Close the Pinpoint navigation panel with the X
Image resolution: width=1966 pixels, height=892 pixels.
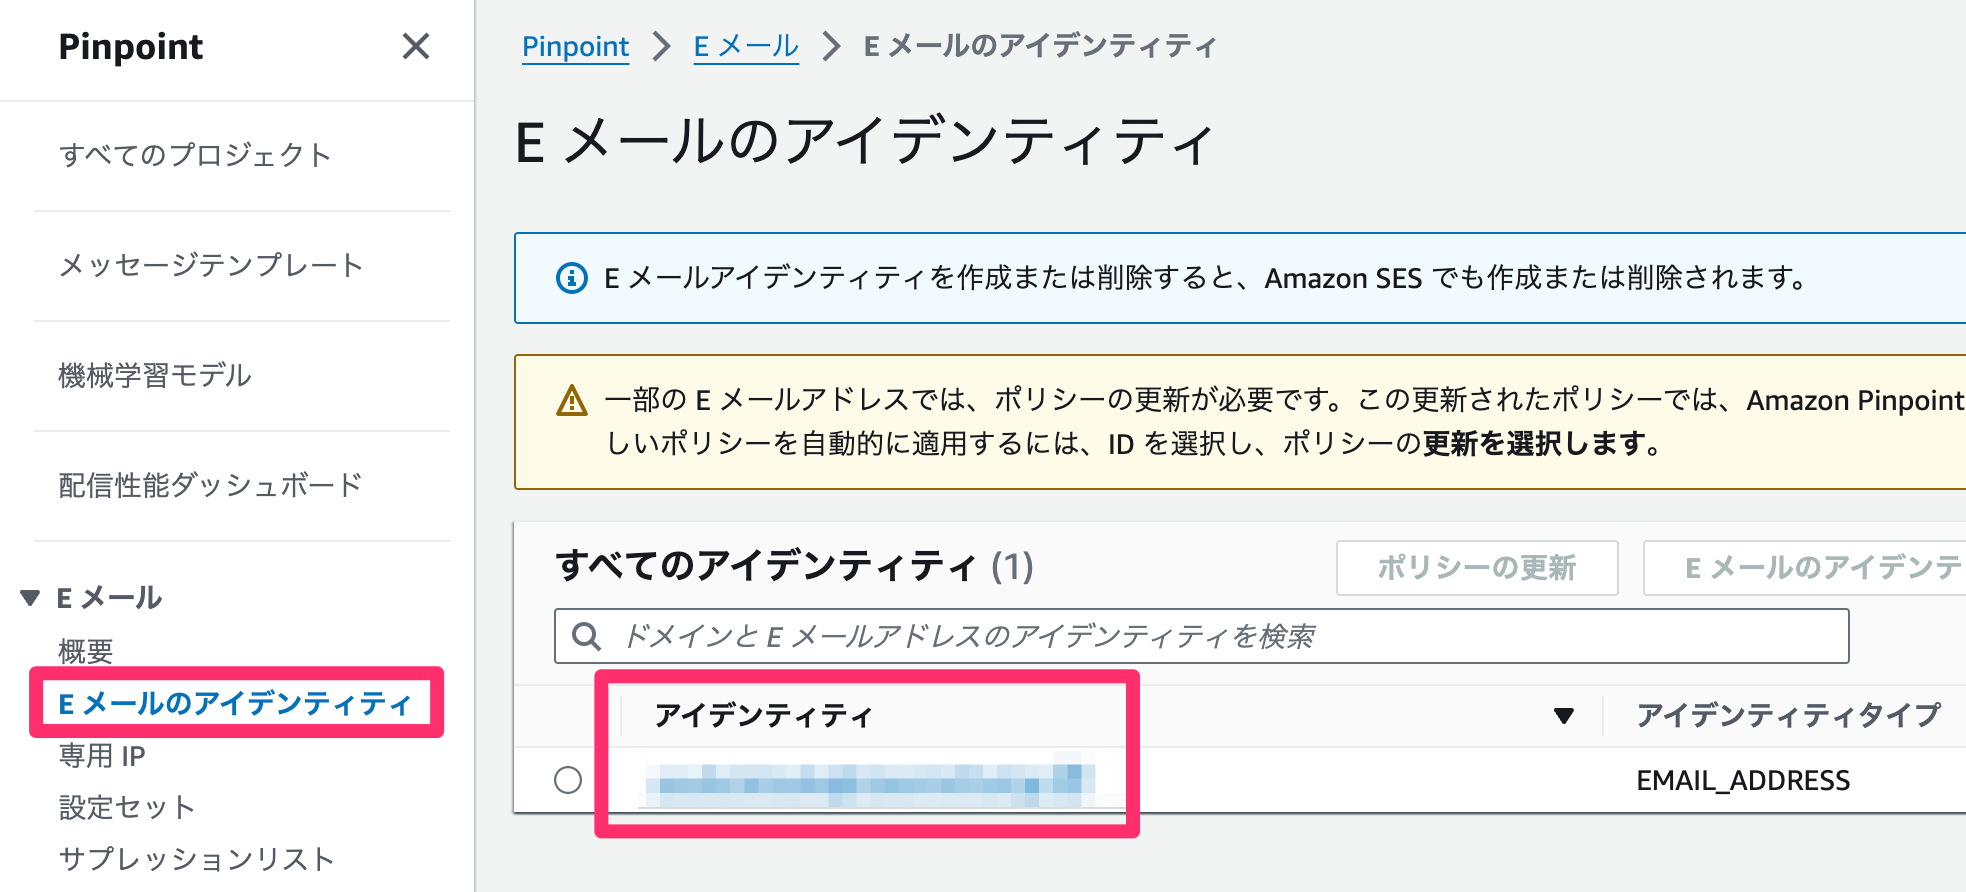(x=415, y=46)
